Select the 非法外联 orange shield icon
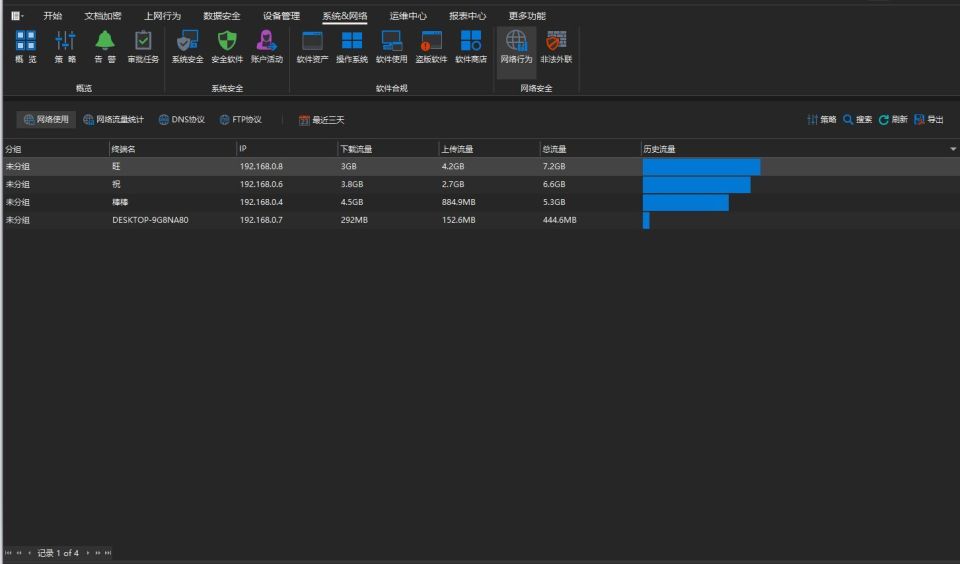 [556, 47]
